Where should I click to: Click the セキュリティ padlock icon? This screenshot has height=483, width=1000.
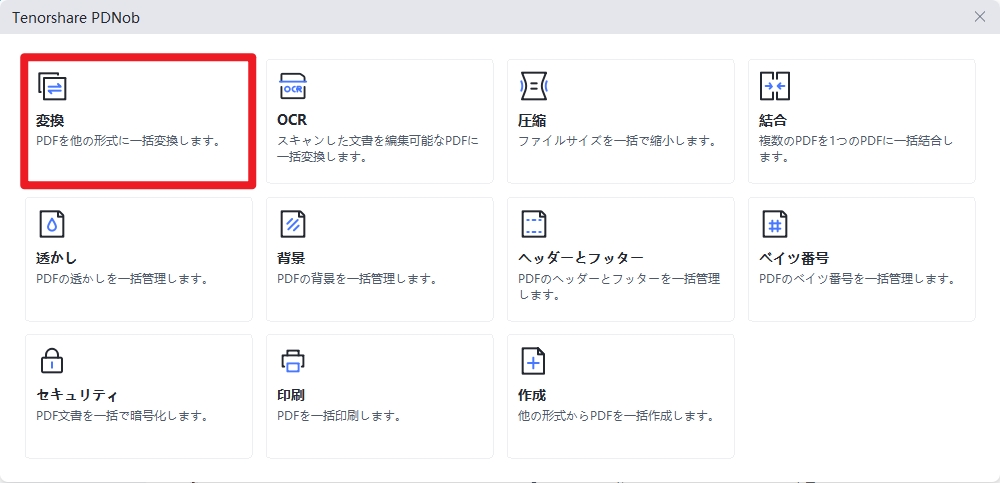click(52, 361)
